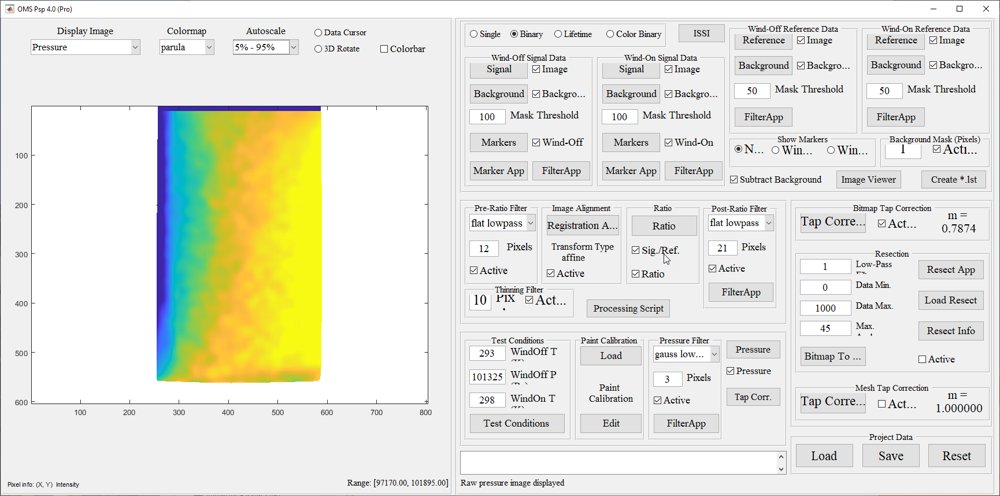Click the Test Conditions button

tap(517, 423)
